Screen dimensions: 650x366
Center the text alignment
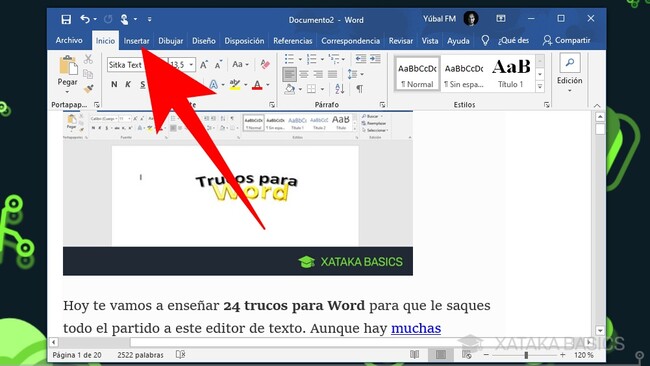(304, 74)
